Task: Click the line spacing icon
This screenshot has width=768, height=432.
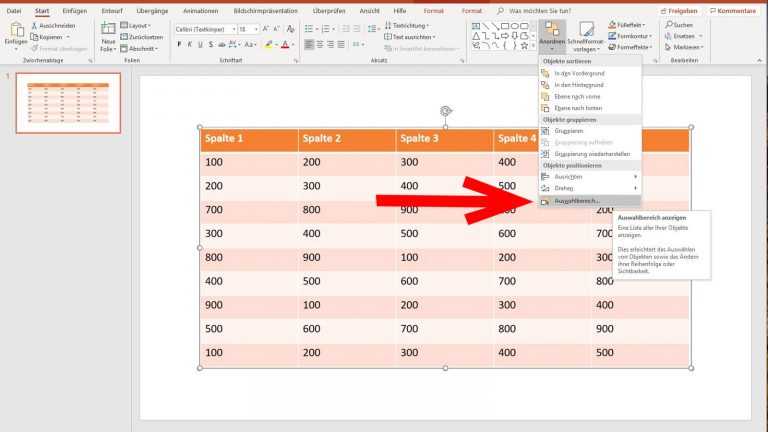Action: (x=374, y=29)
